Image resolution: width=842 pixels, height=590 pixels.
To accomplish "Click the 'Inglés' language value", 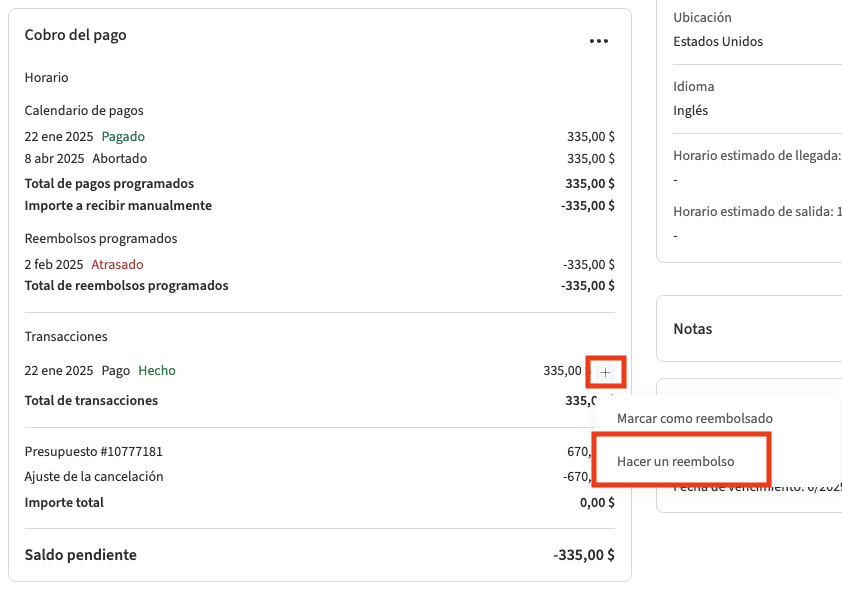I will click(690, 111).
